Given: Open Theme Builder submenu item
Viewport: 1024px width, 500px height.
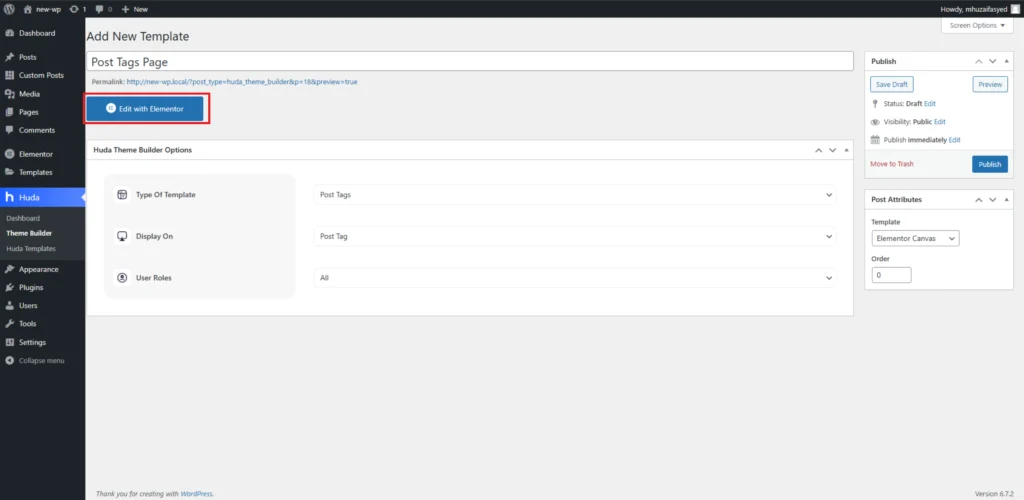Looking at the screenshot, I should click(x=29, y=233).
